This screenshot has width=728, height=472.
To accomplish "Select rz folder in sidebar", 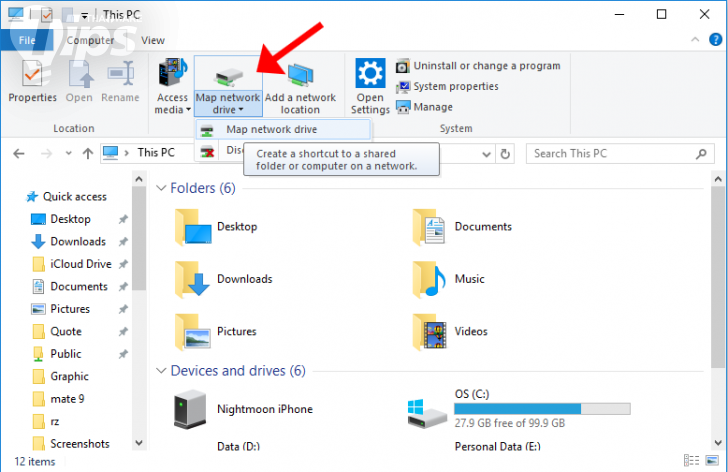I will [x=46, y=421].
